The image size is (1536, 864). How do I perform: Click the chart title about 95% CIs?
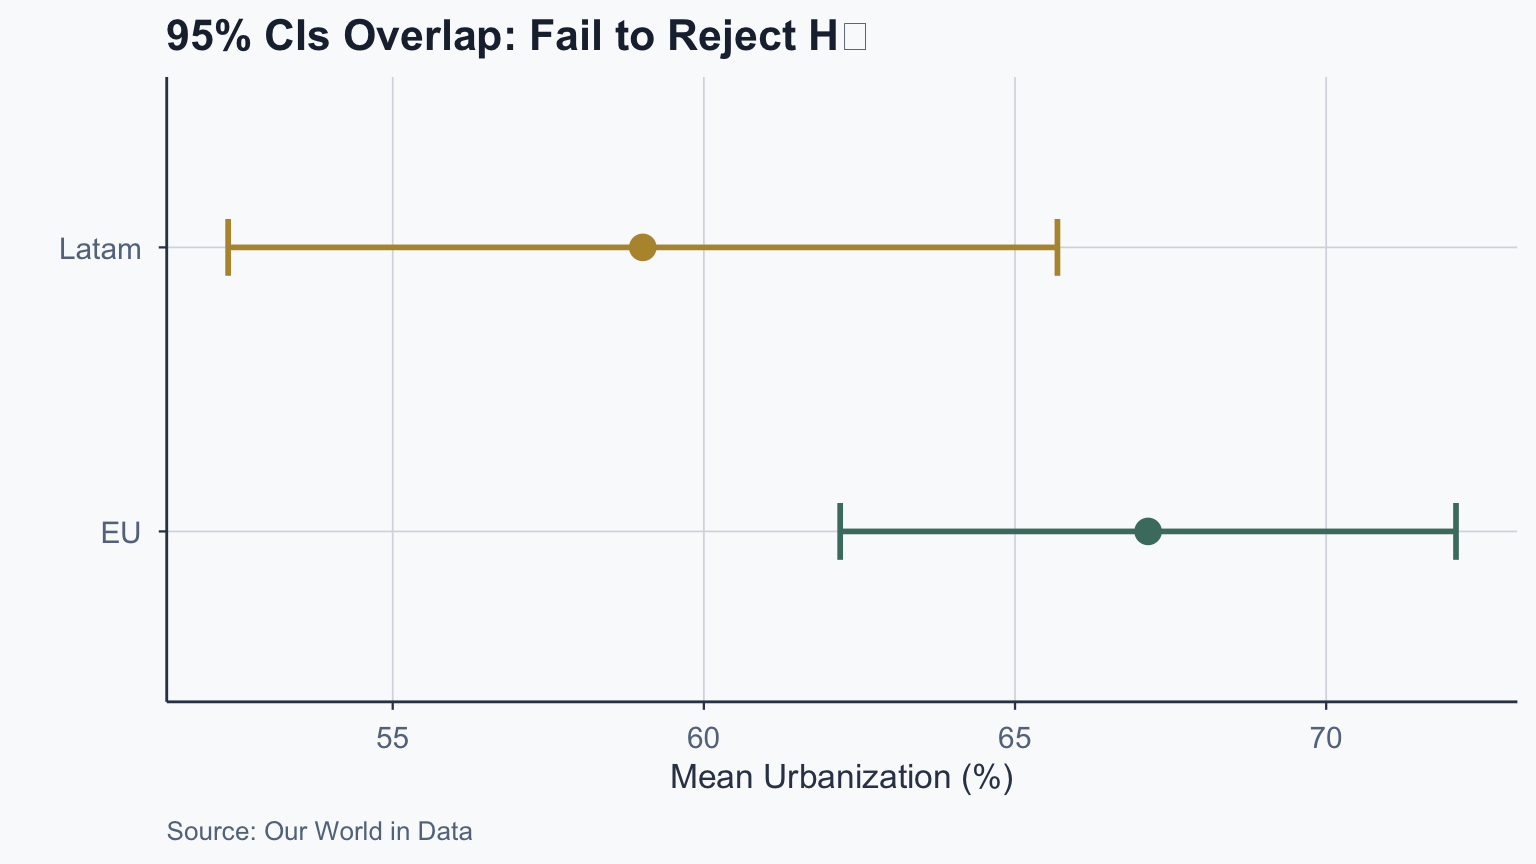500,37
